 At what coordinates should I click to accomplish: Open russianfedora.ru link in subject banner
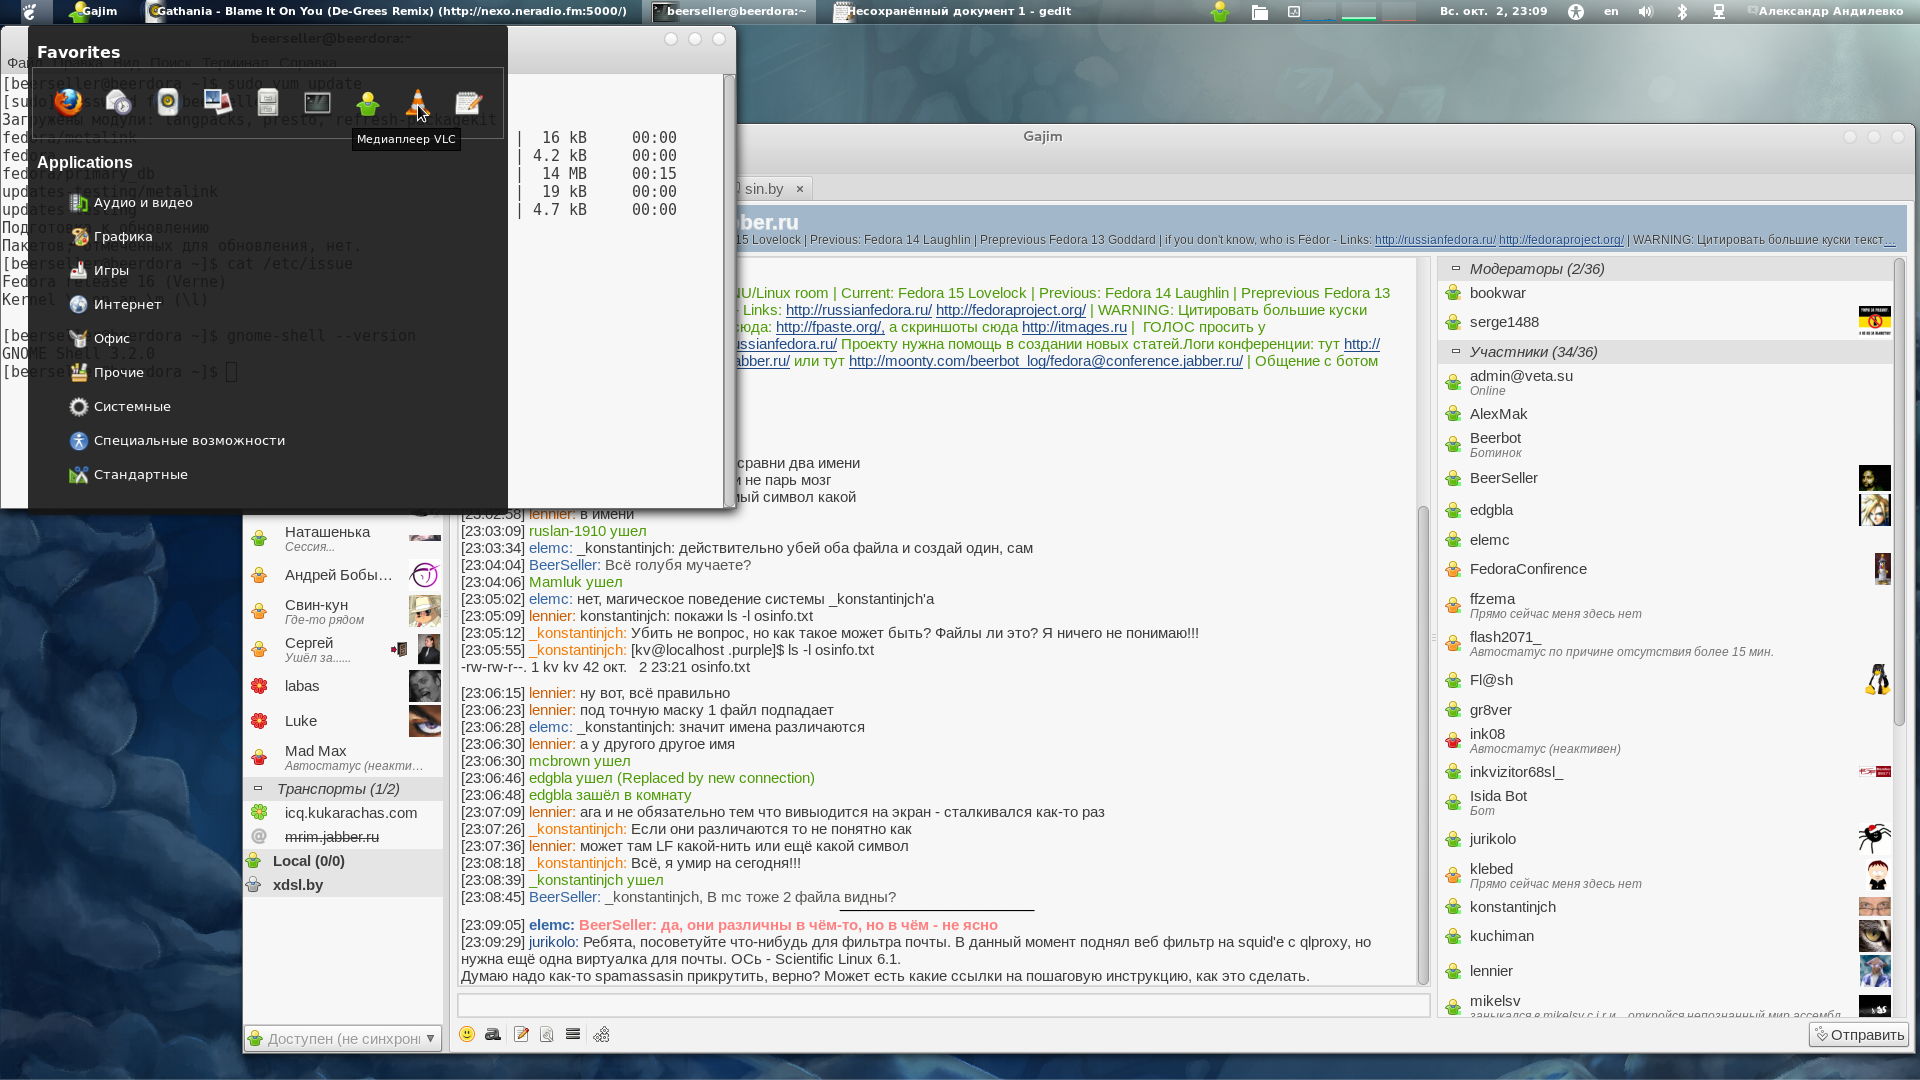pos(1435,240)
